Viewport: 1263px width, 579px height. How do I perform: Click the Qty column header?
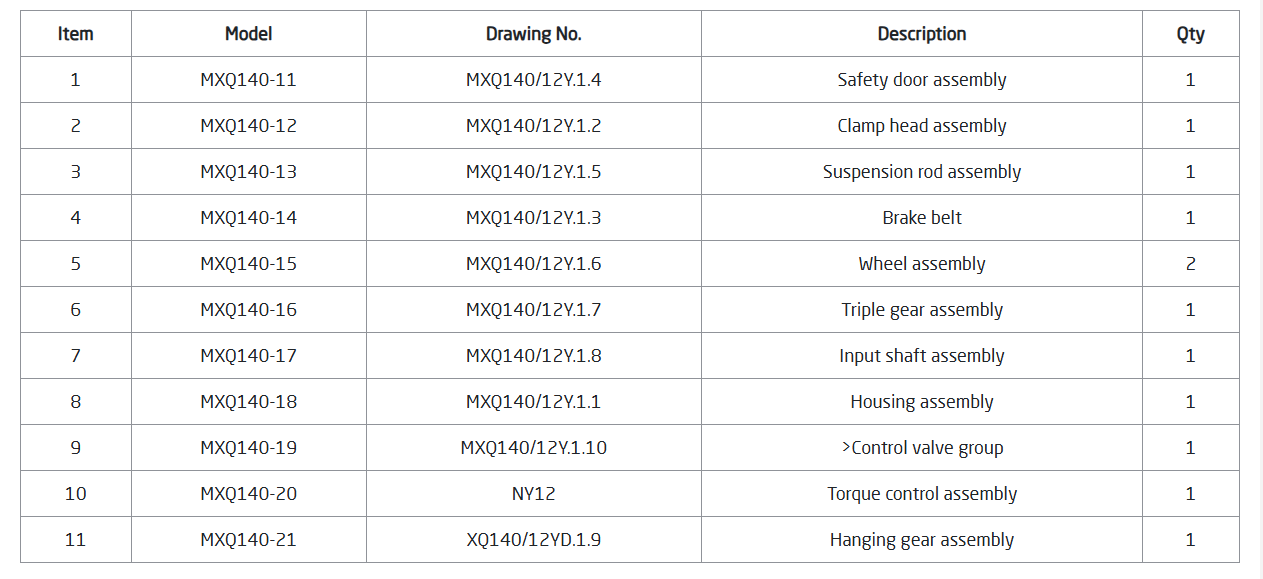point(1190,34)
